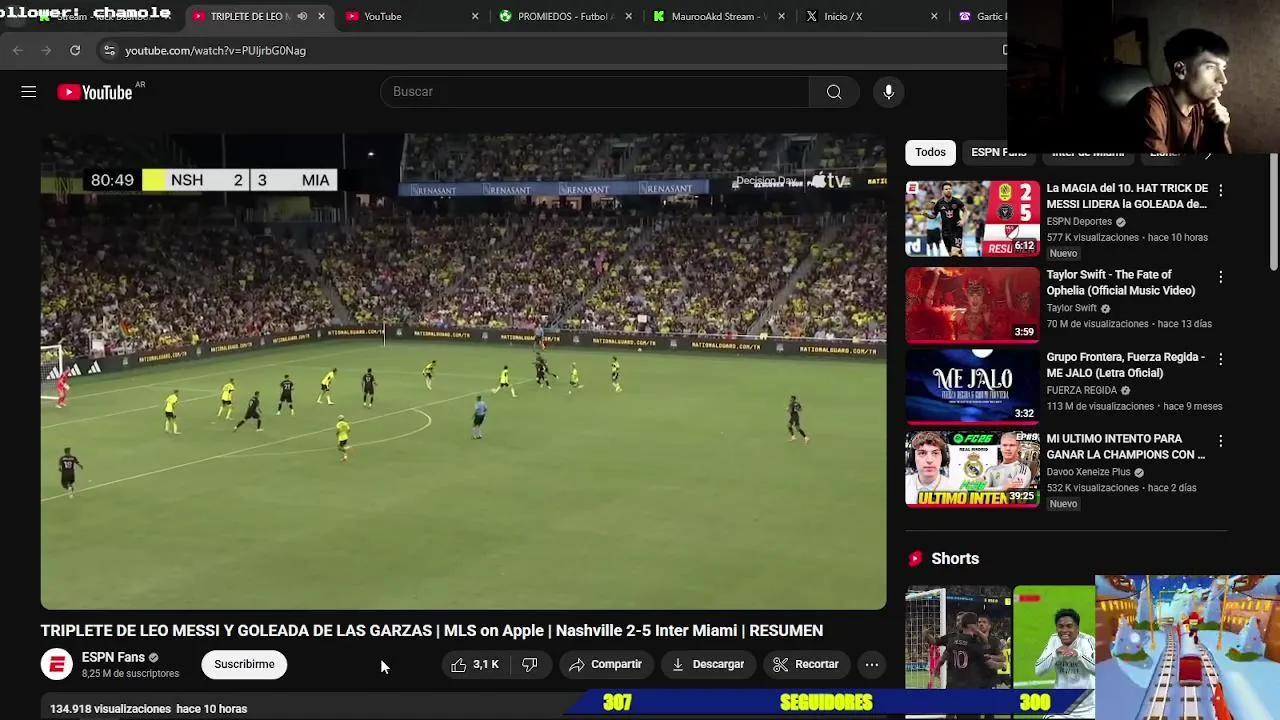This screenshot has width=1280, height=720.
Task: Click Recortar clip button
Action: pos(806,664)
